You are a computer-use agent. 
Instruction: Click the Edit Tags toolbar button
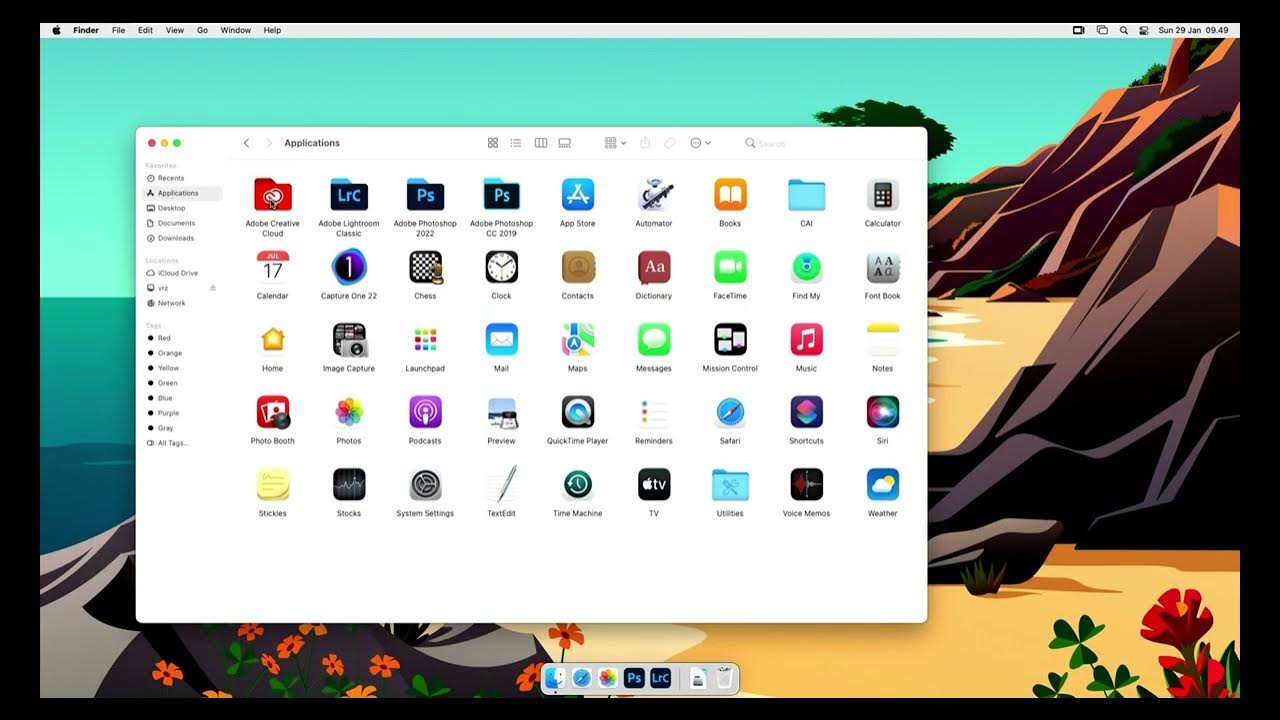pos(670,143)
